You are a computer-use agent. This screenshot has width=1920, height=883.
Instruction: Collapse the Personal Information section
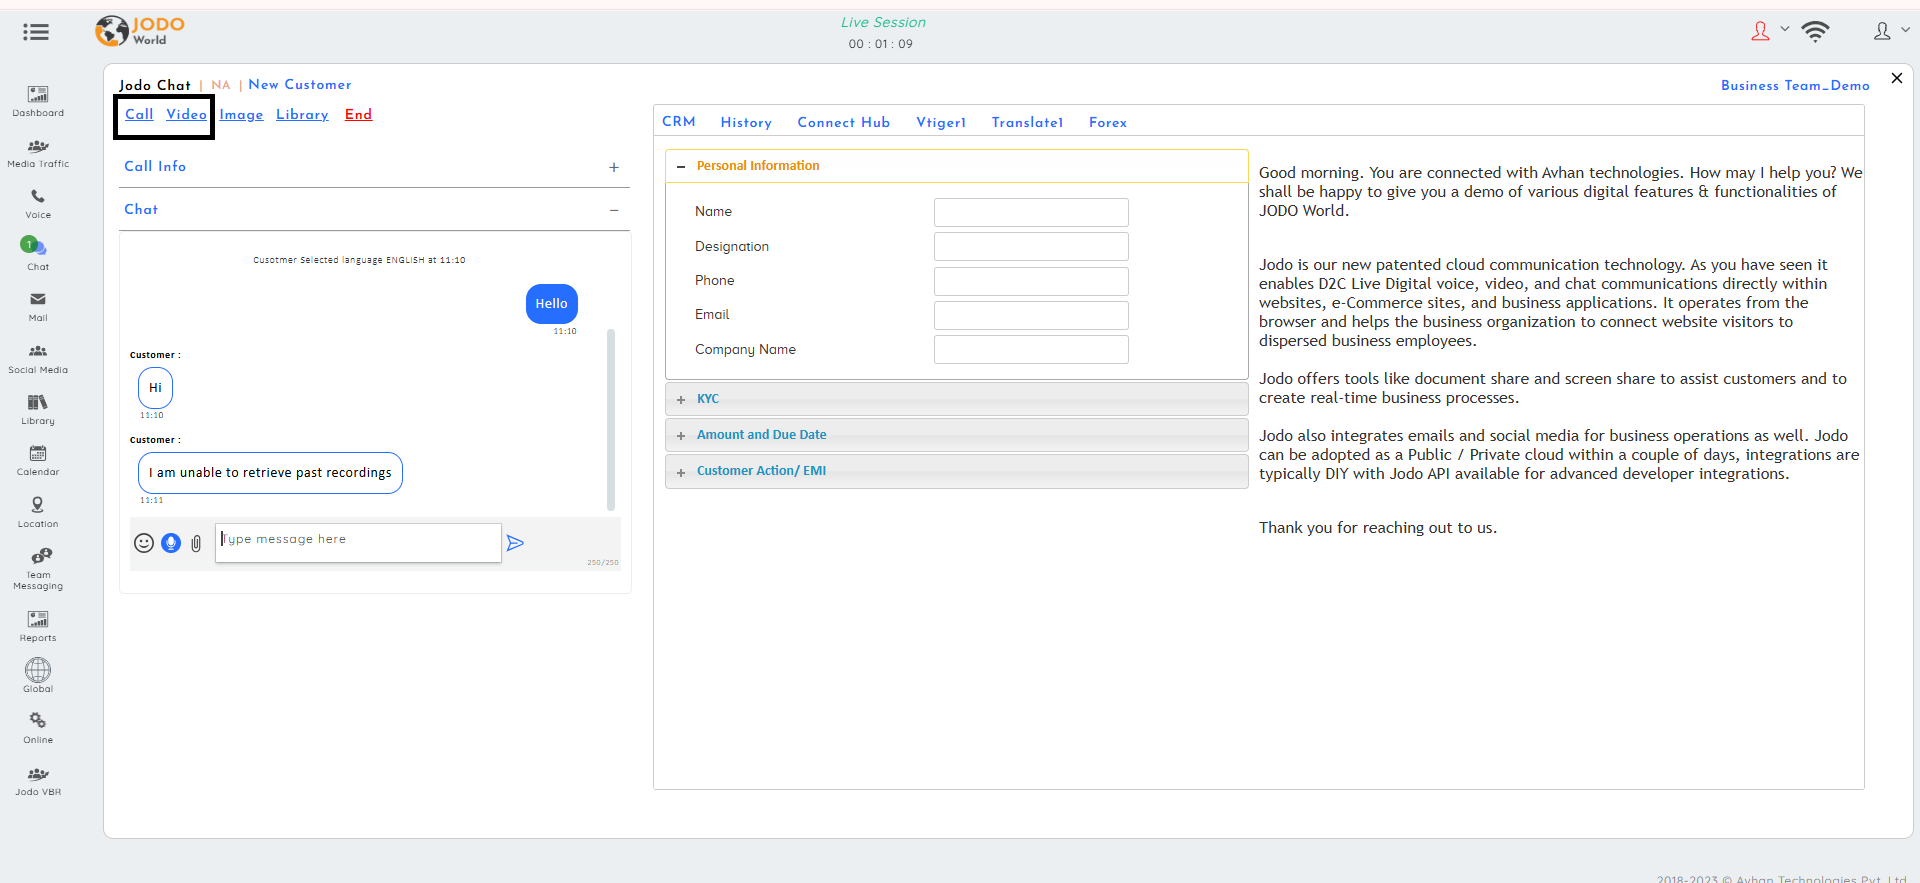(x=681, y=167)
